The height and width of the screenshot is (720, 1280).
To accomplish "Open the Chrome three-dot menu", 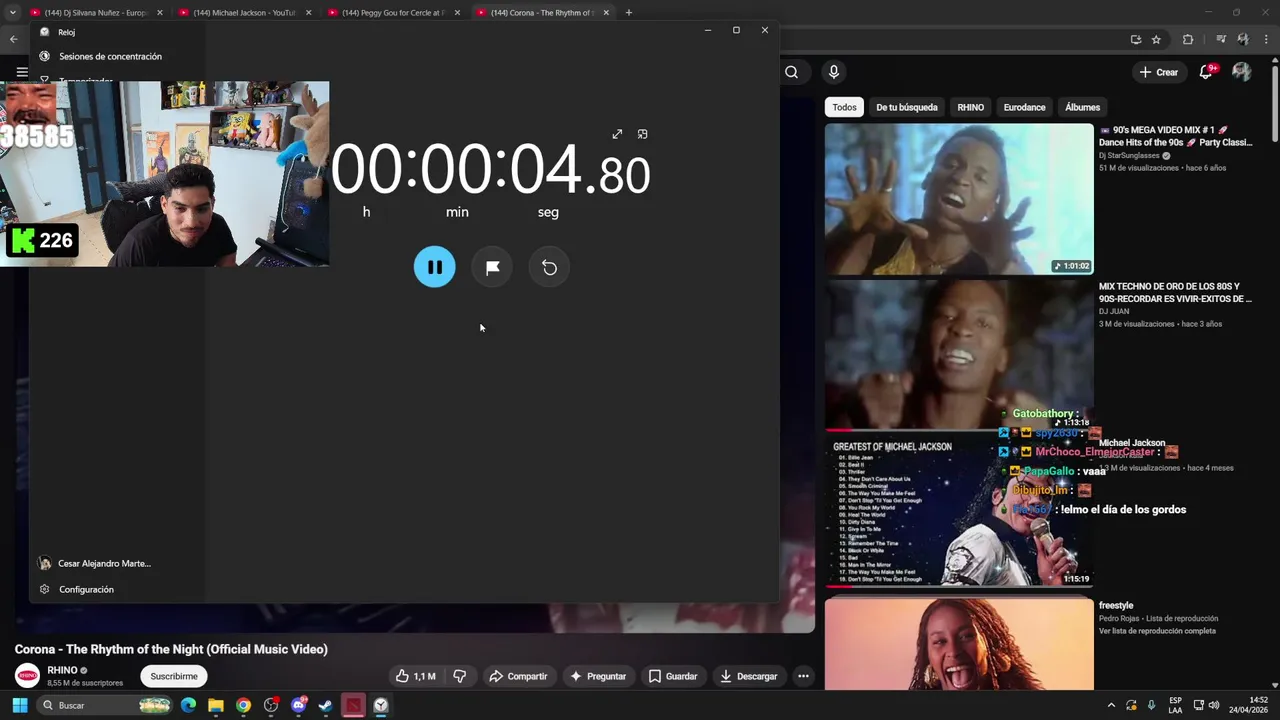I will tap(1265, 39).
